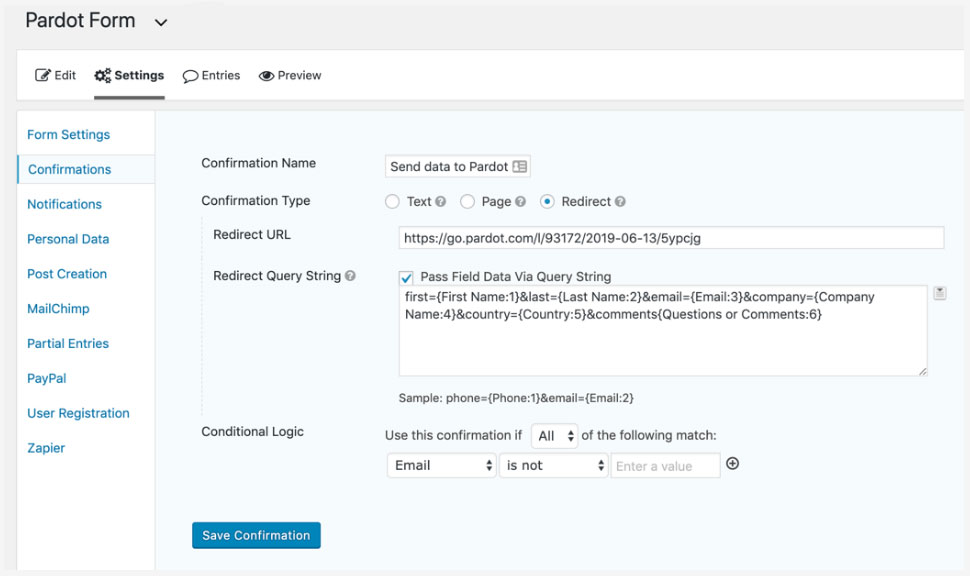Click the gears icon on Settings tab
The image size is (970, 576).
tap(103, 75)
